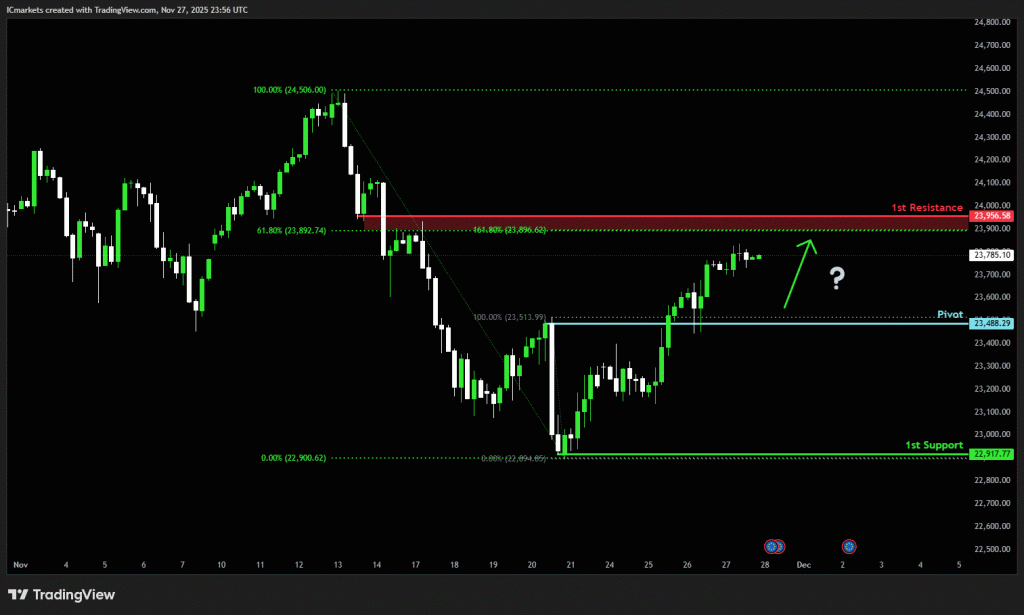Click the ICmarkets TradingView attribution text
This screenshot has height=615, width=1024.
tap(127, 9)
